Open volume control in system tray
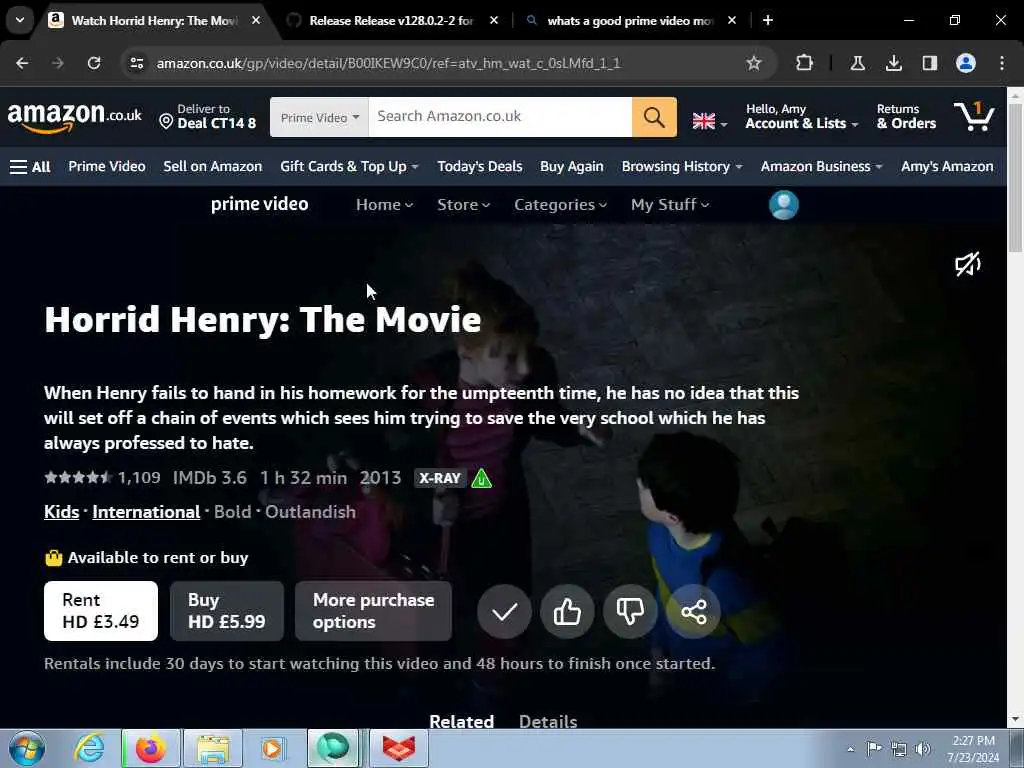The image size is (1024, 768). click(x=923, y=749)
